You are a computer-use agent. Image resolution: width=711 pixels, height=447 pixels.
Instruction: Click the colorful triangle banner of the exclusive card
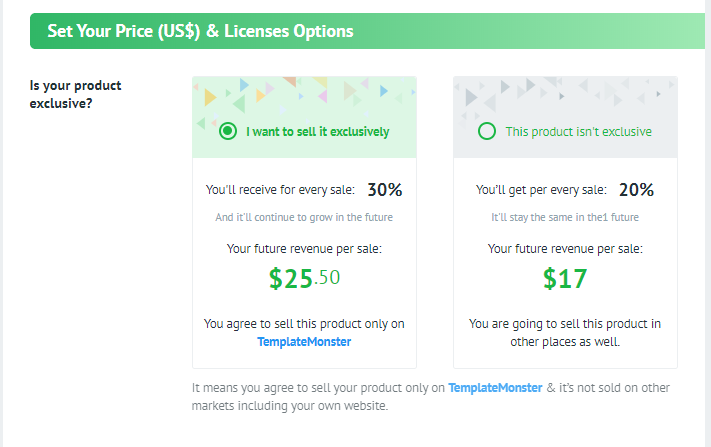coord(304,97)
